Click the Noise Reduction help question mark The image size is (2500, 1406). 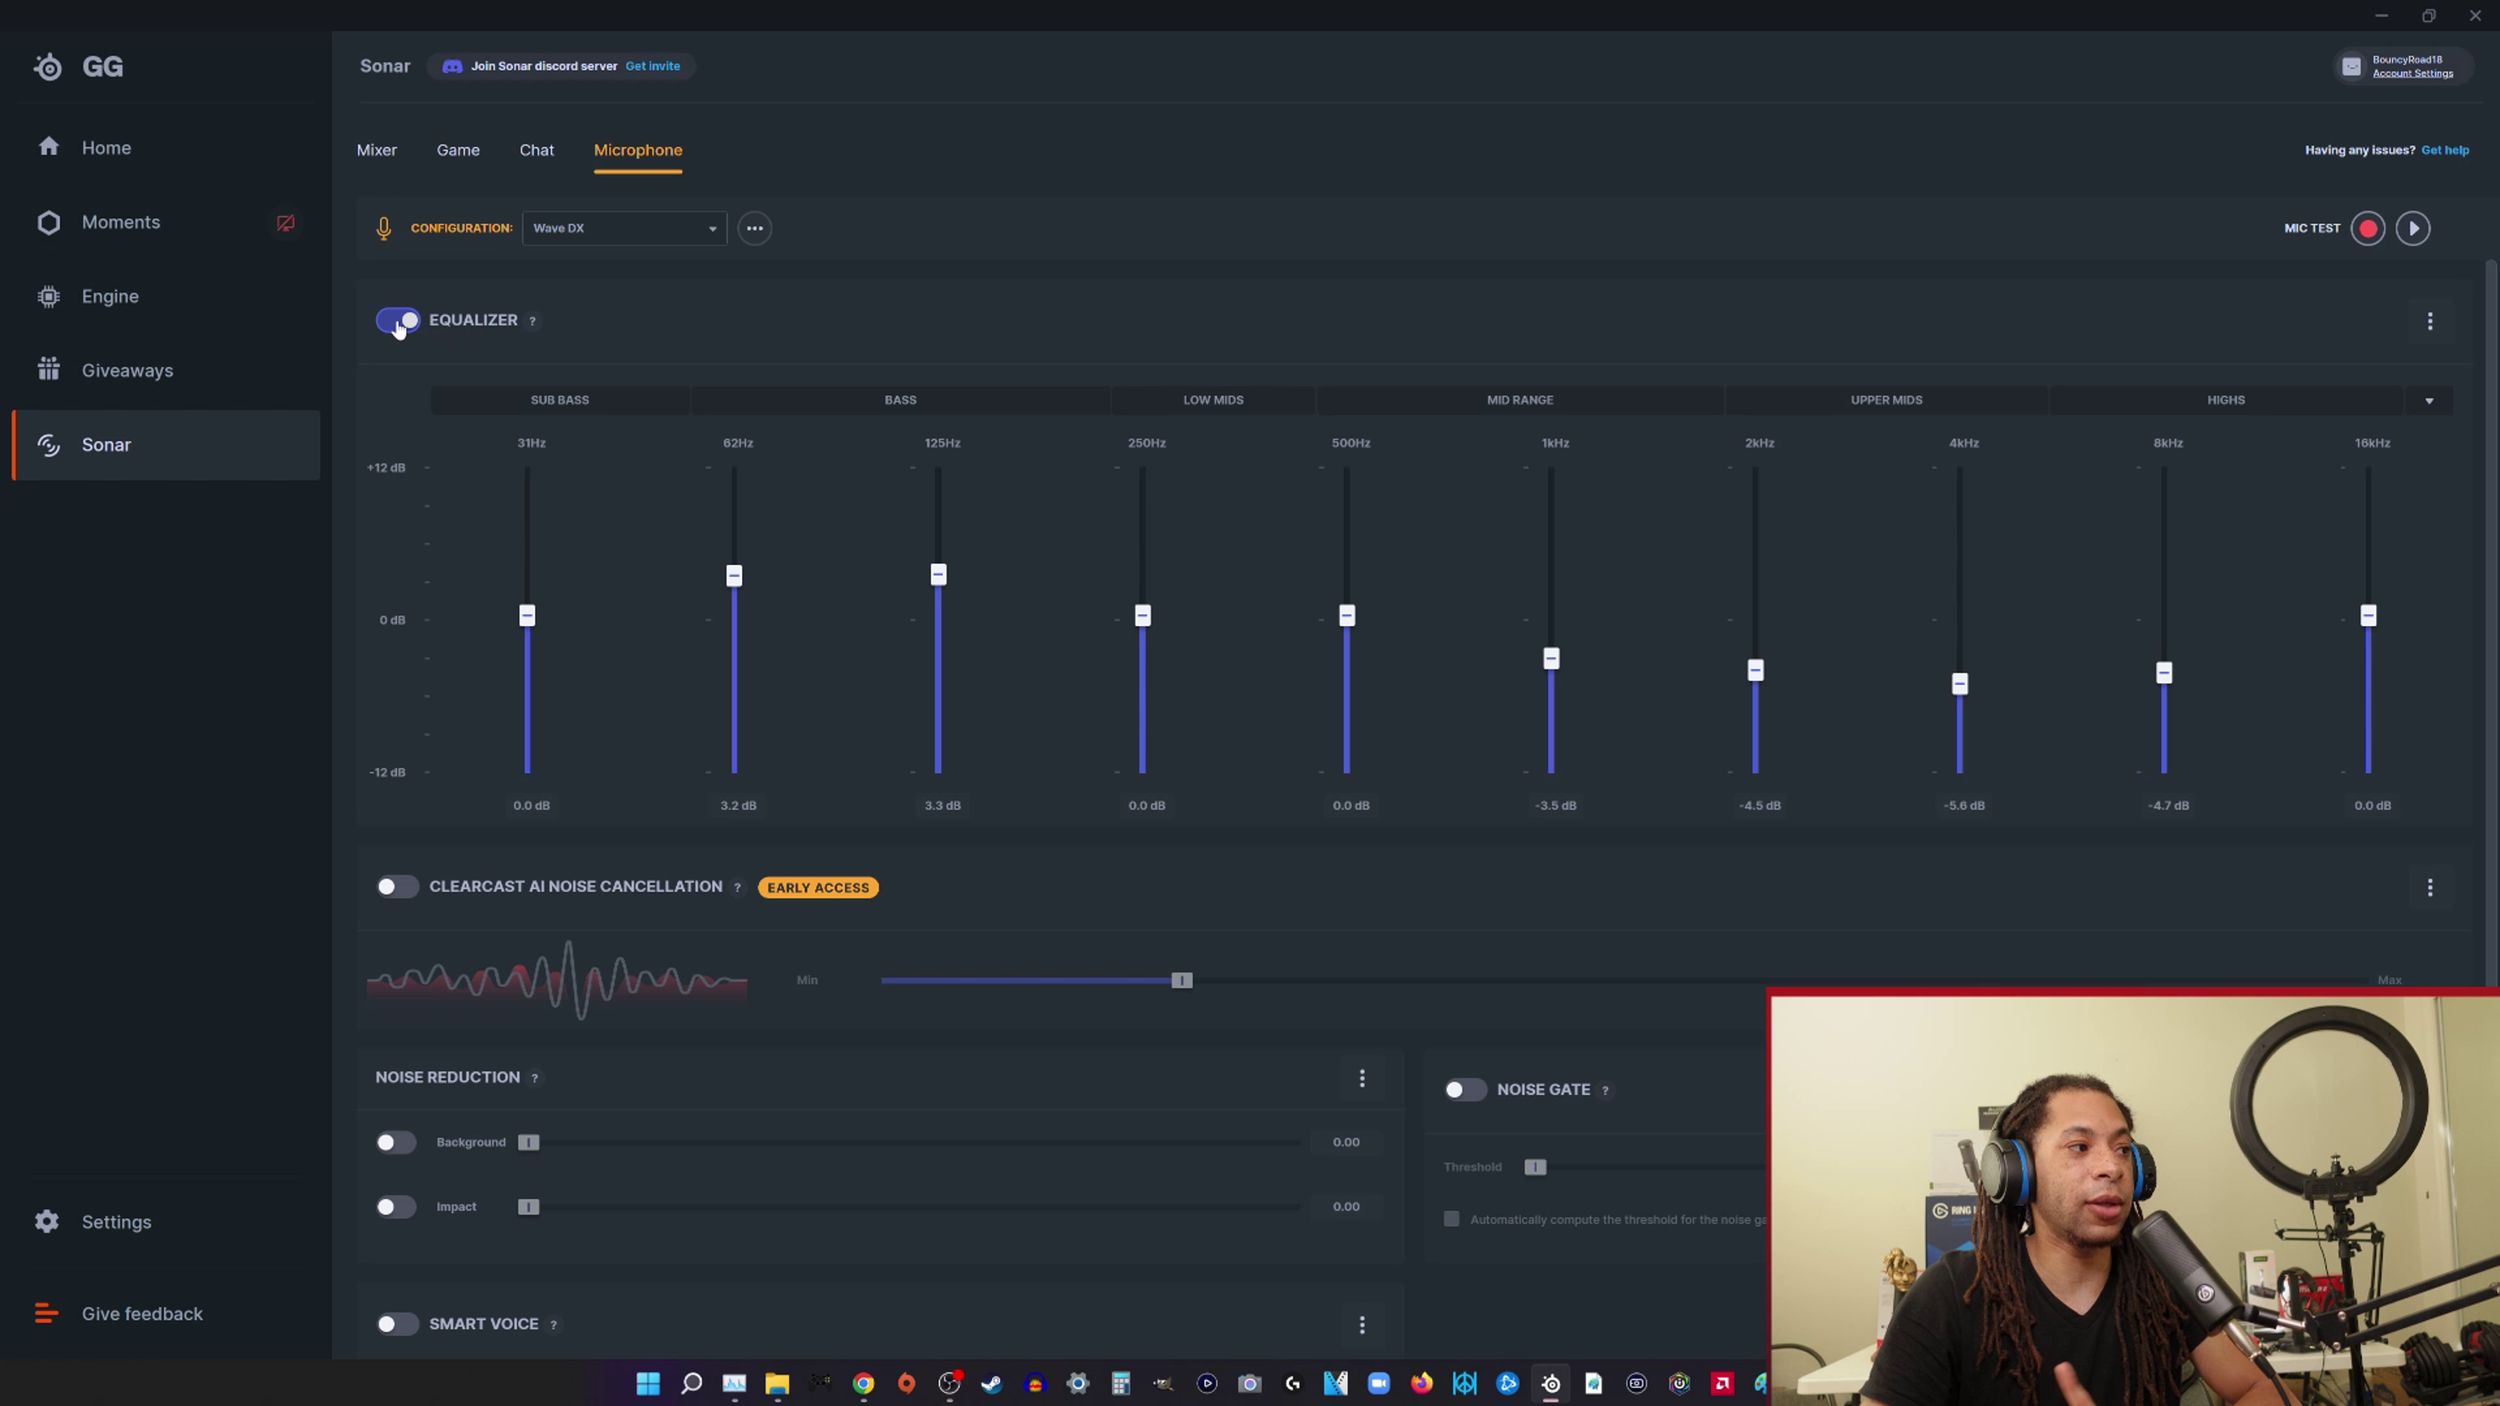pyautogui.click(x=534, y=1078)
